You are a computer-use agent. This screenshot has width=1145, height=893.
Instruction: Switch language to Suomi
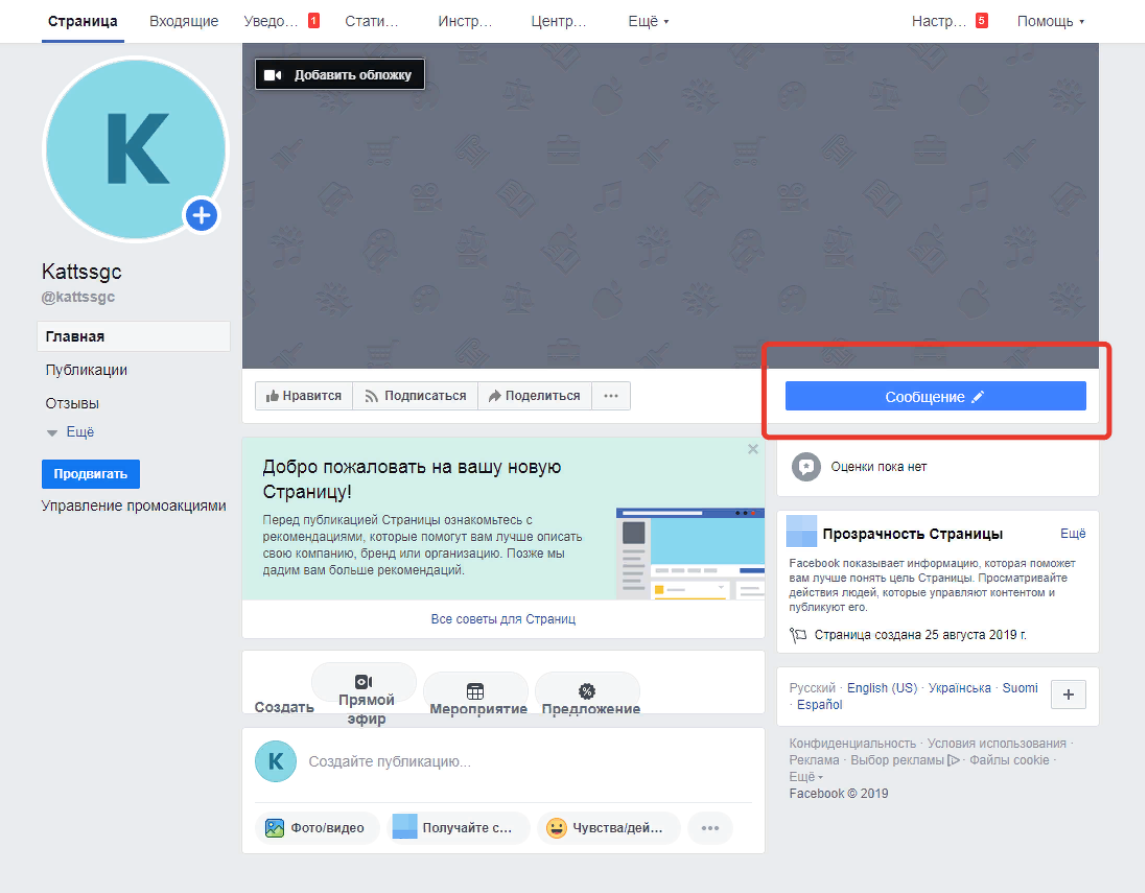coord(1019,688)
